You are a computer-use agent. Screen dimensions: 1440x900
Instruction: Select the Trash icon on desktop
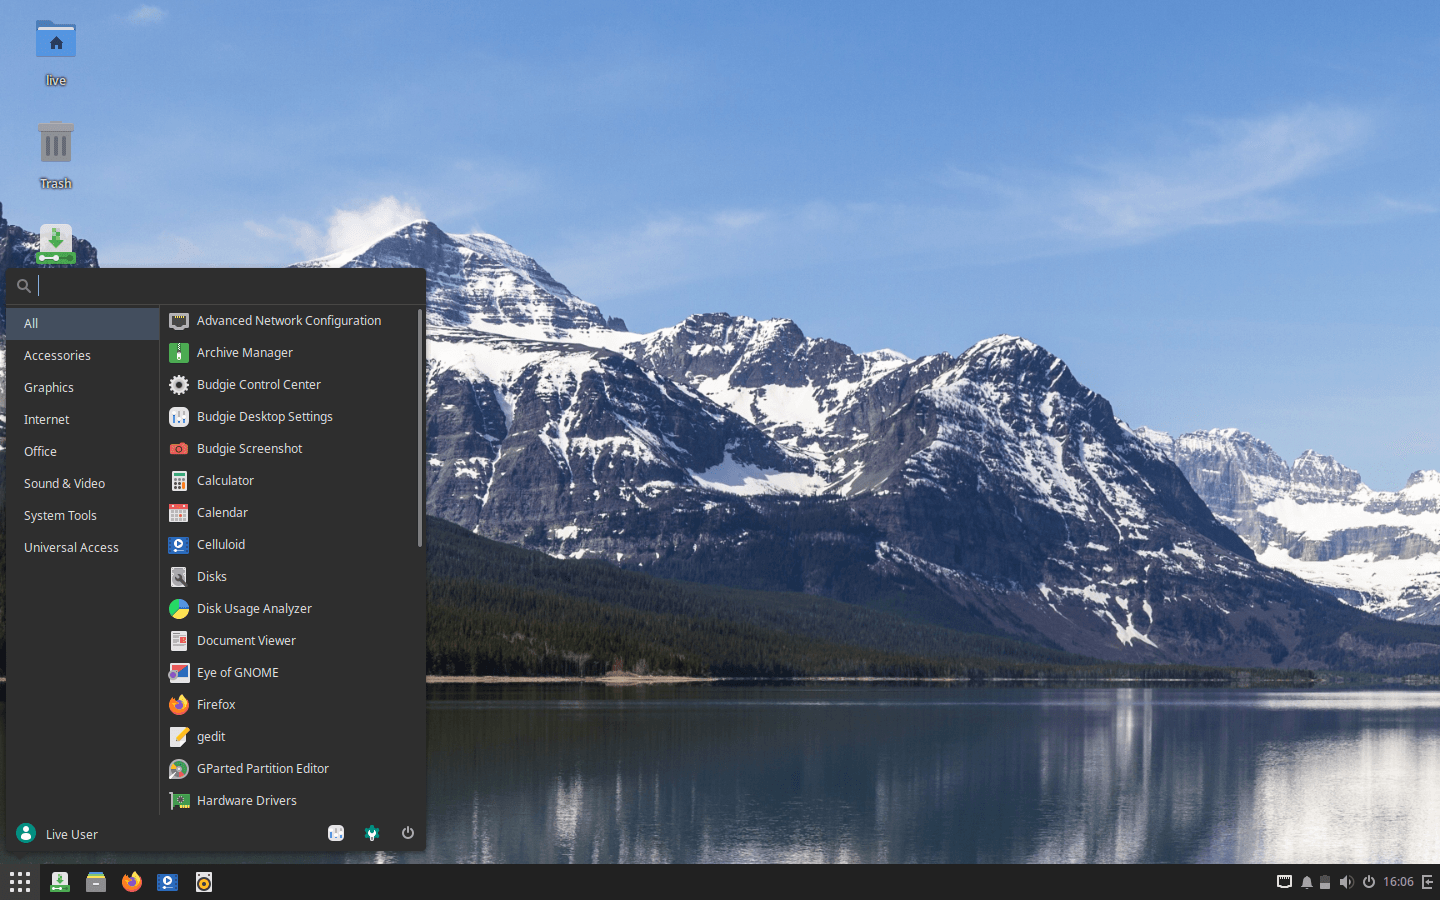click(x=56, y=155)
